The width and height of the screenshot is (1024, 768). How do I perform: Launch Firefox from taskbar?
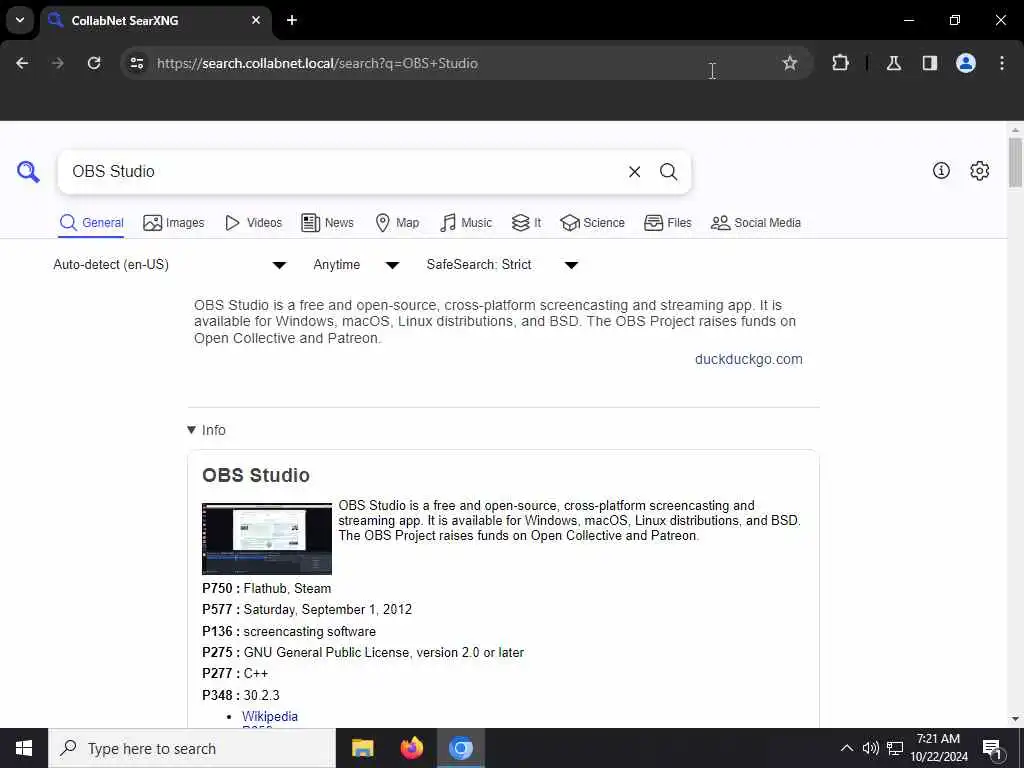click(411, 748)
